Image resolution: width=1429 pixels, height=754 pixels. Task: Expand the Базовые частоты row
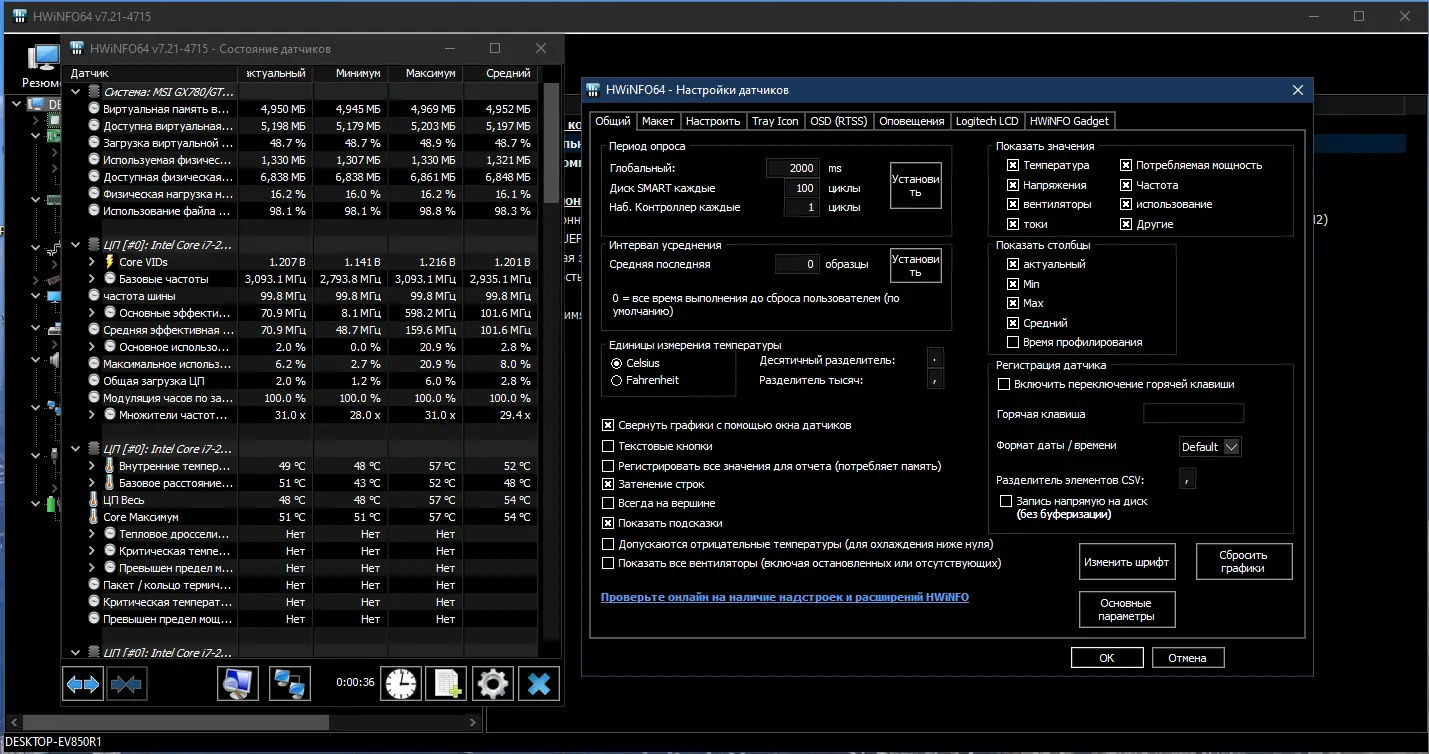92,279
